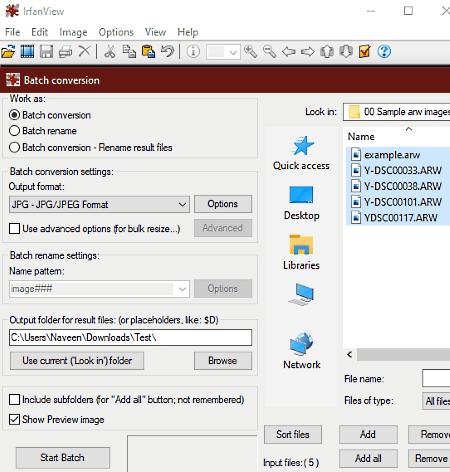Toggle Include subfolders checkbox
The image size is (450, 472).
click(x=14, y=399)
